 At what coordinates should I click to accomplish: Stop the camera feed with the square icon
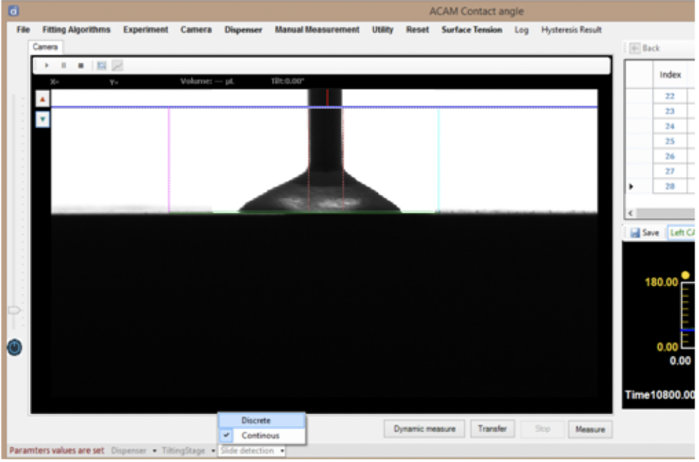[80, 66]
